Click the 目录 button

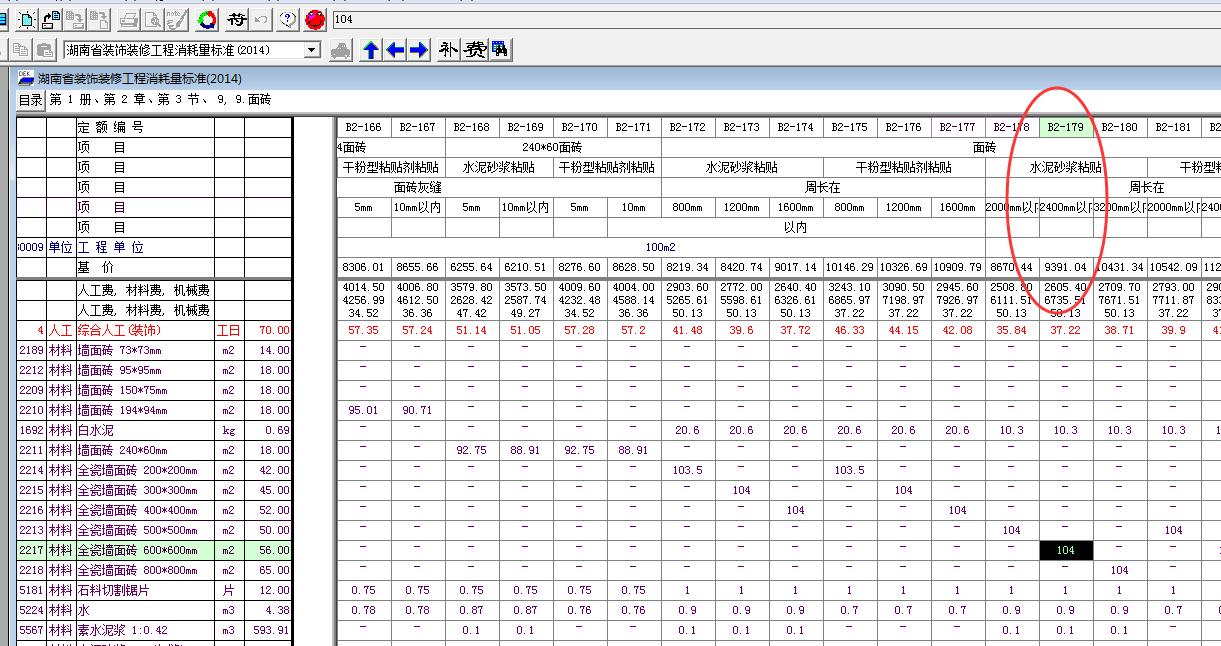pos(31,100)
